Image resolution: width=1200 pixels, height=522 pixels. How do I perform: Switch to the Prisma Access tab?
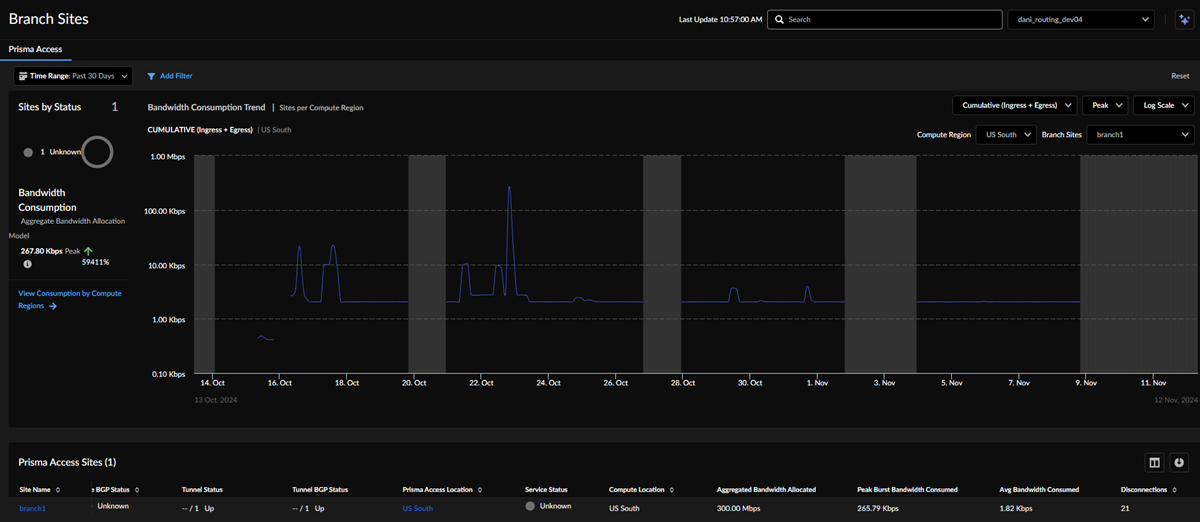tap(35, 49)
